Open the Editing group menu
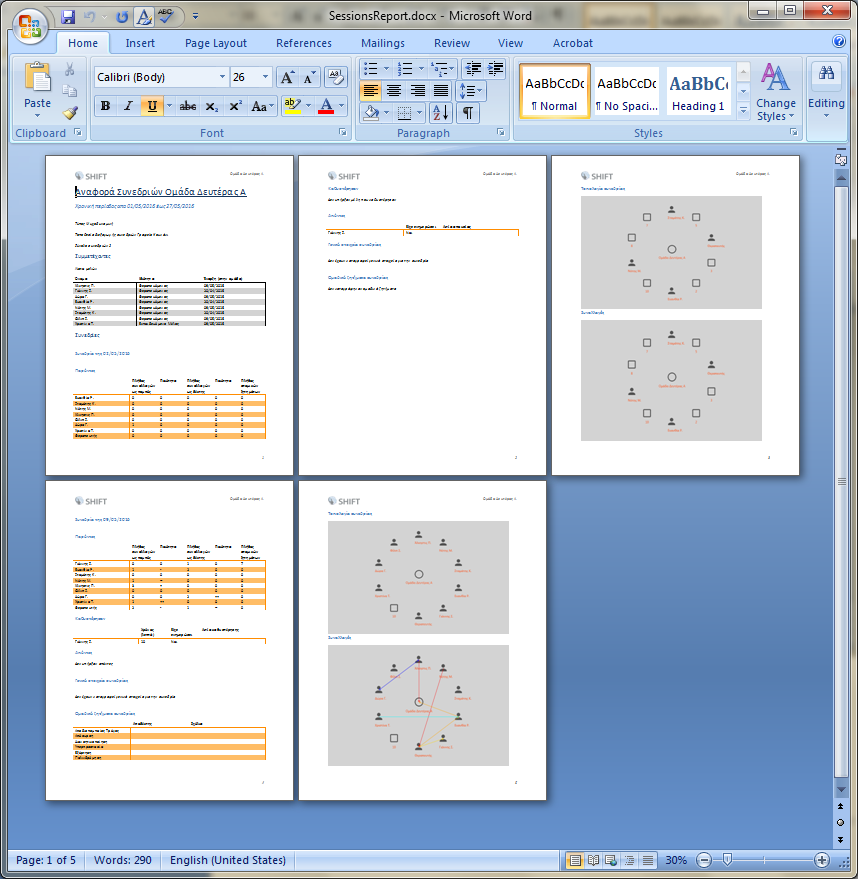This screenshot has height=879, width=858. pyautogui.click(x=826, y=91)
